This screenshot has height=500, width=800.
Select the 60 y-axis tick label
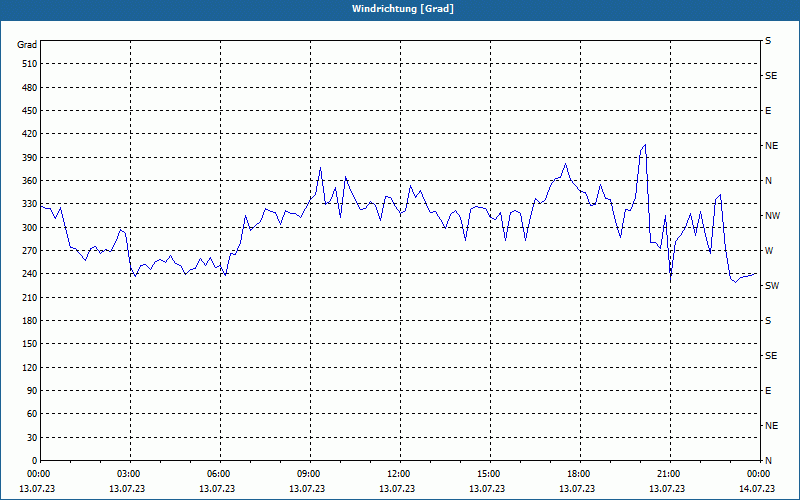click(31, 414)
